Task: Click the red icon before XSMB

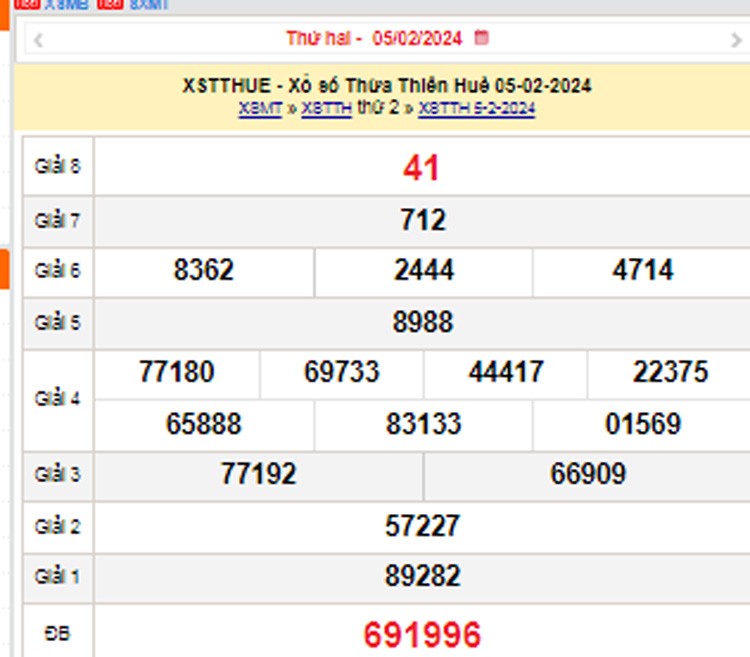Action: coord(28,4)
